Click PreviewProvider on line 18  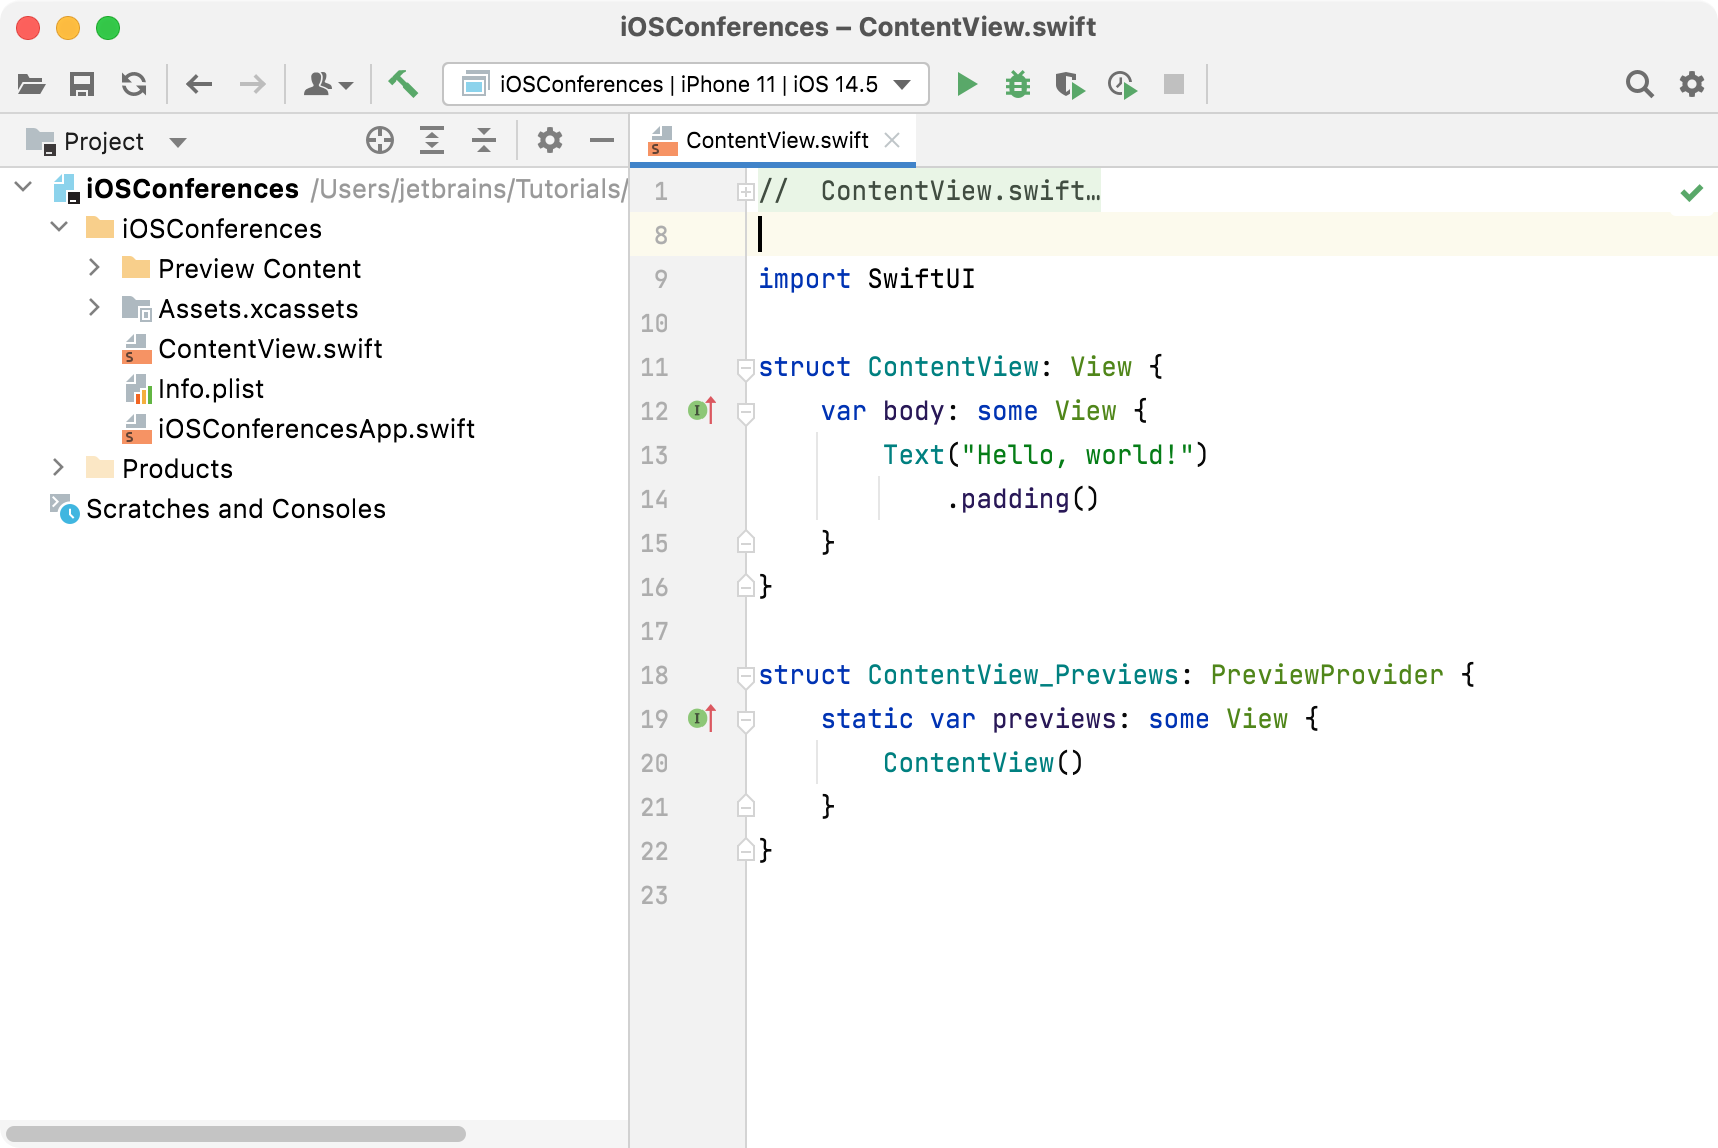(1327, 675)
